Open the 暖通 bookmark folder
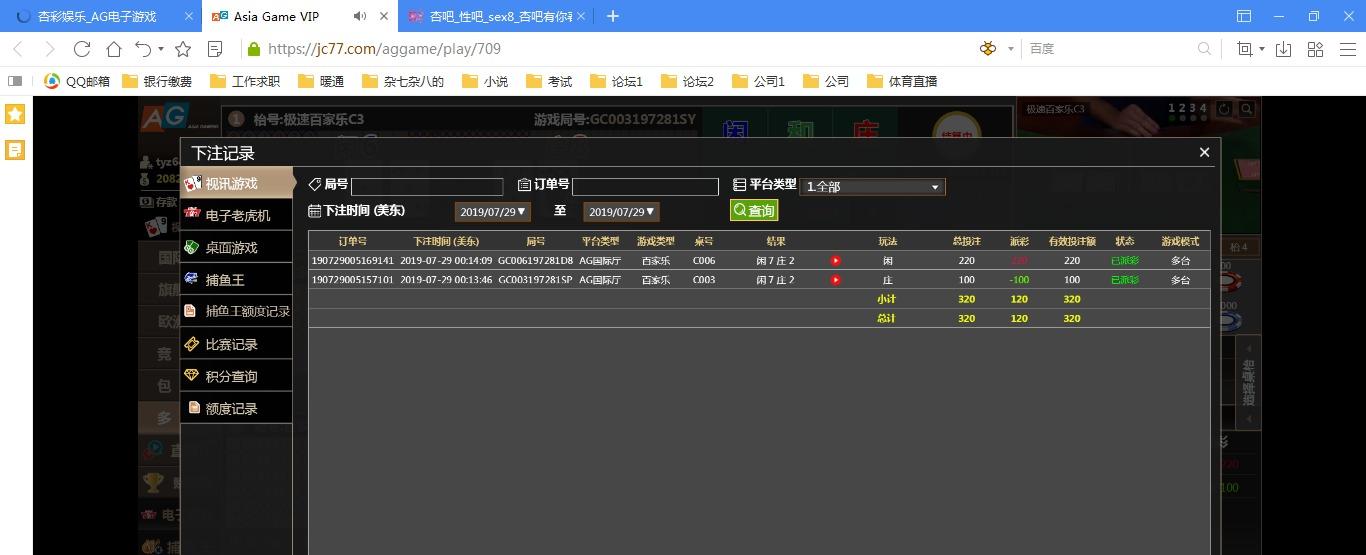Image resolution: width=1366 pixels, height=555 pixels. pos(321,81)
